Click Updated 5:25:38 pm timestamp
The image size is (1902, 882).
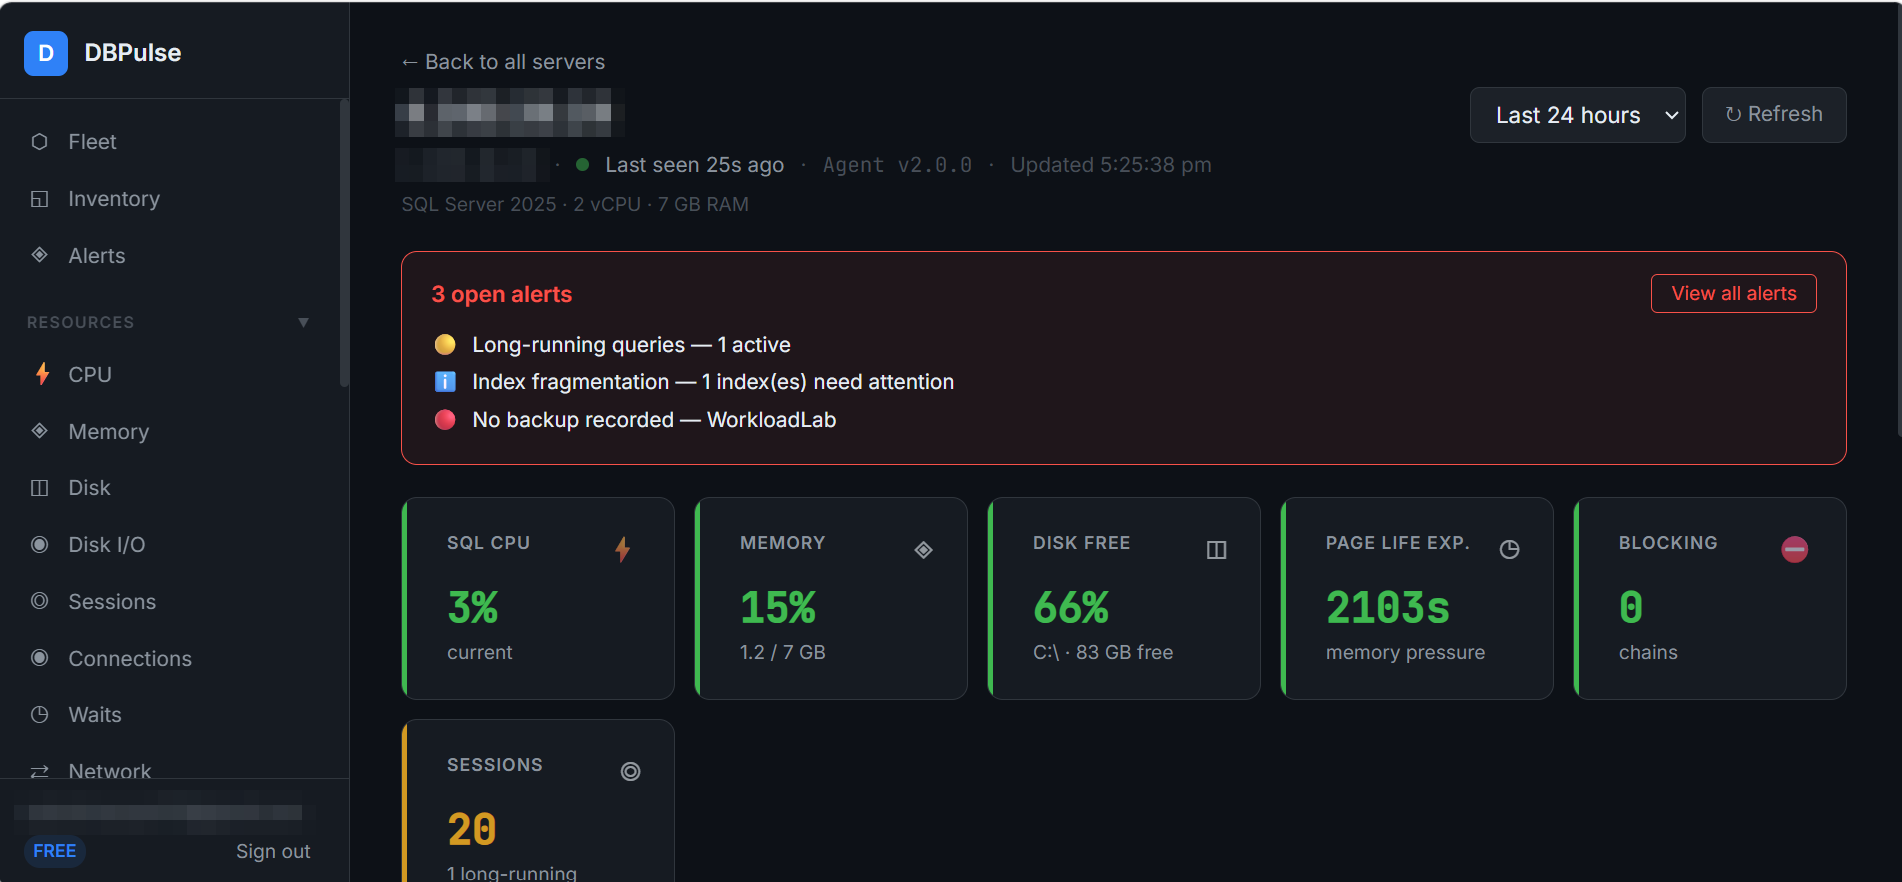click(1111, 165)
